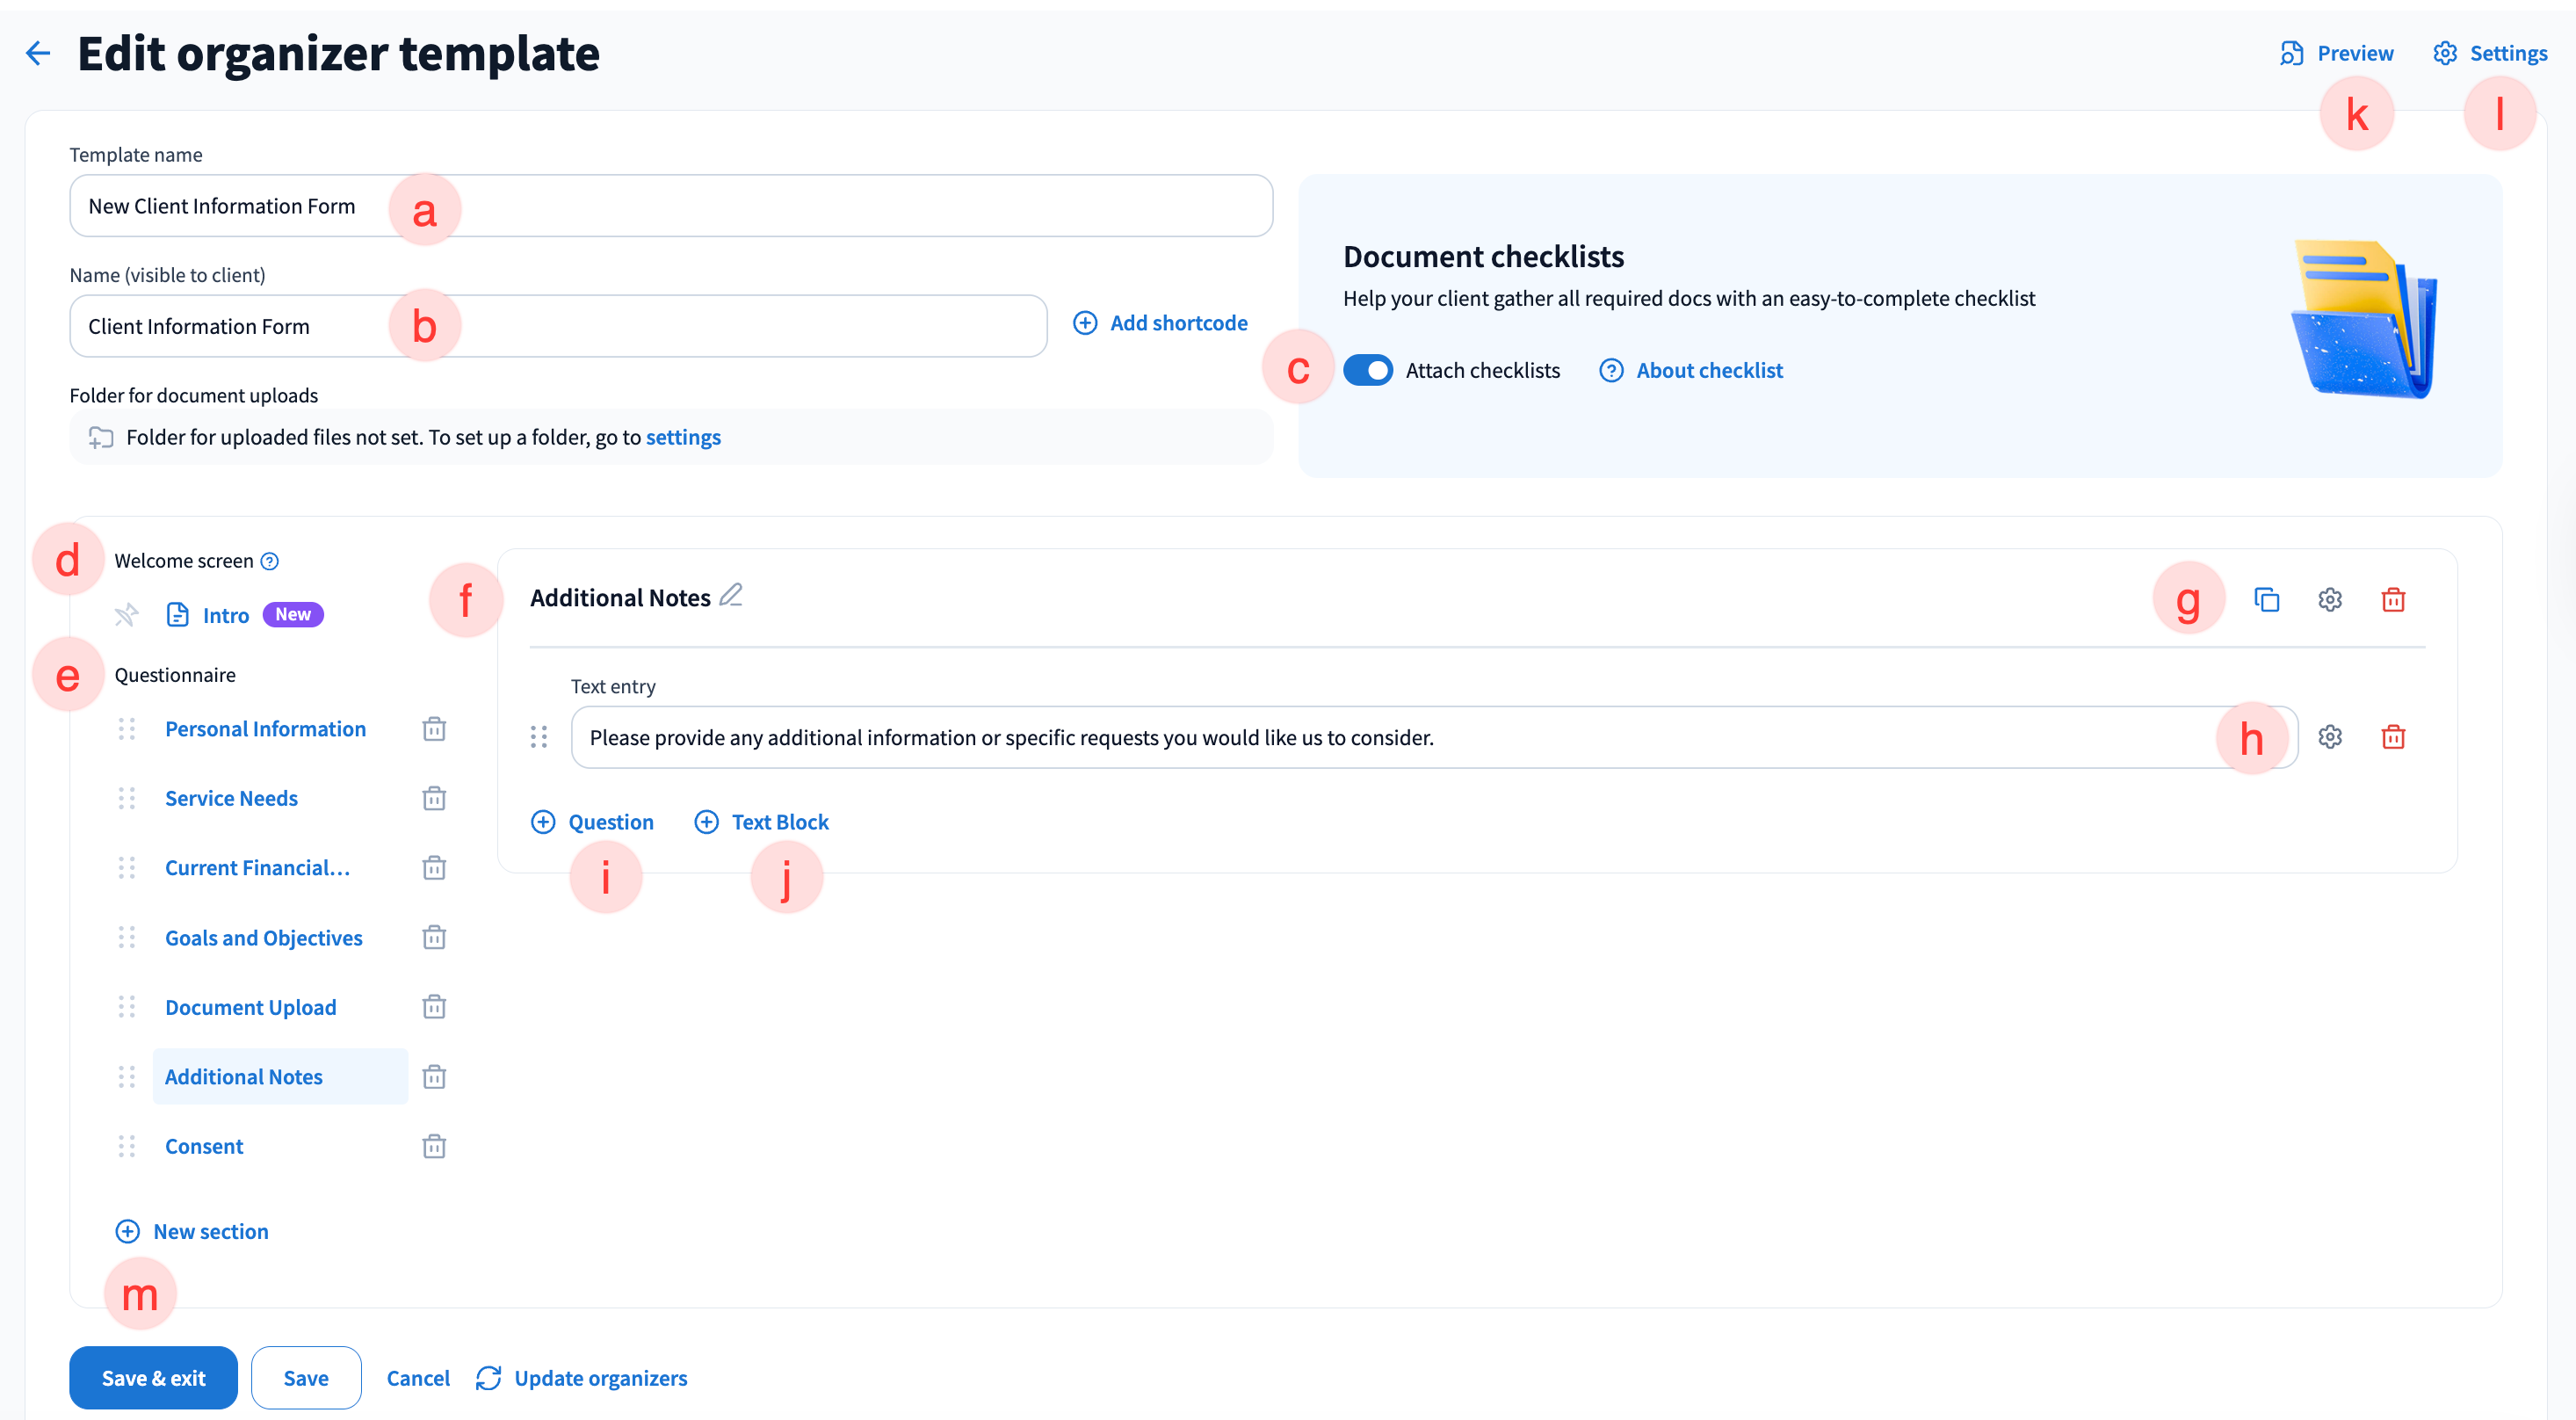Toggle the Attach checklists switch
Image resolution: width=2576 pixels, height=1420 pixels.
1367,370
